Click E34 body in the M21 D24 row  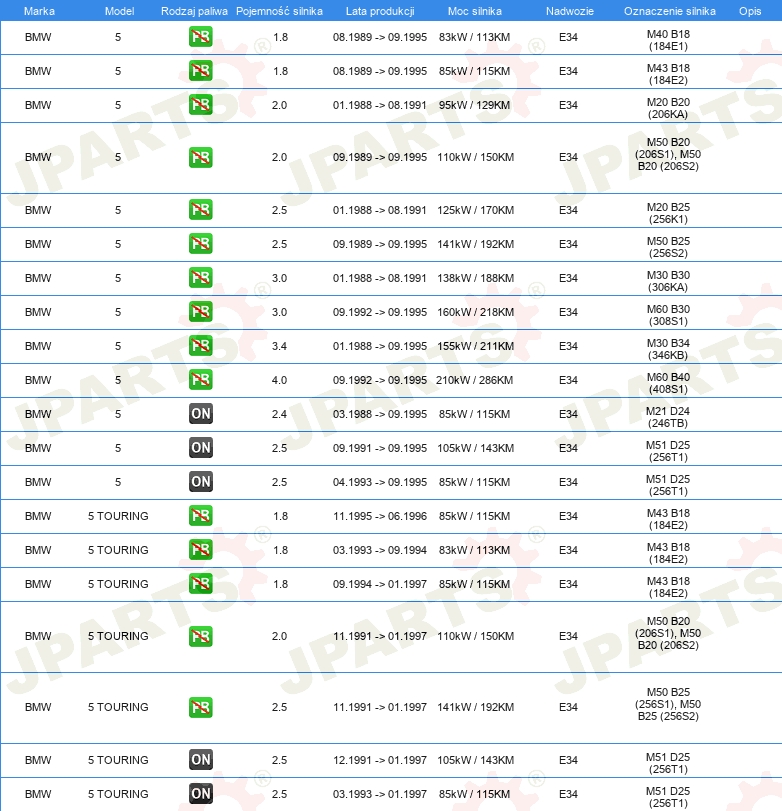pos(568,414)
